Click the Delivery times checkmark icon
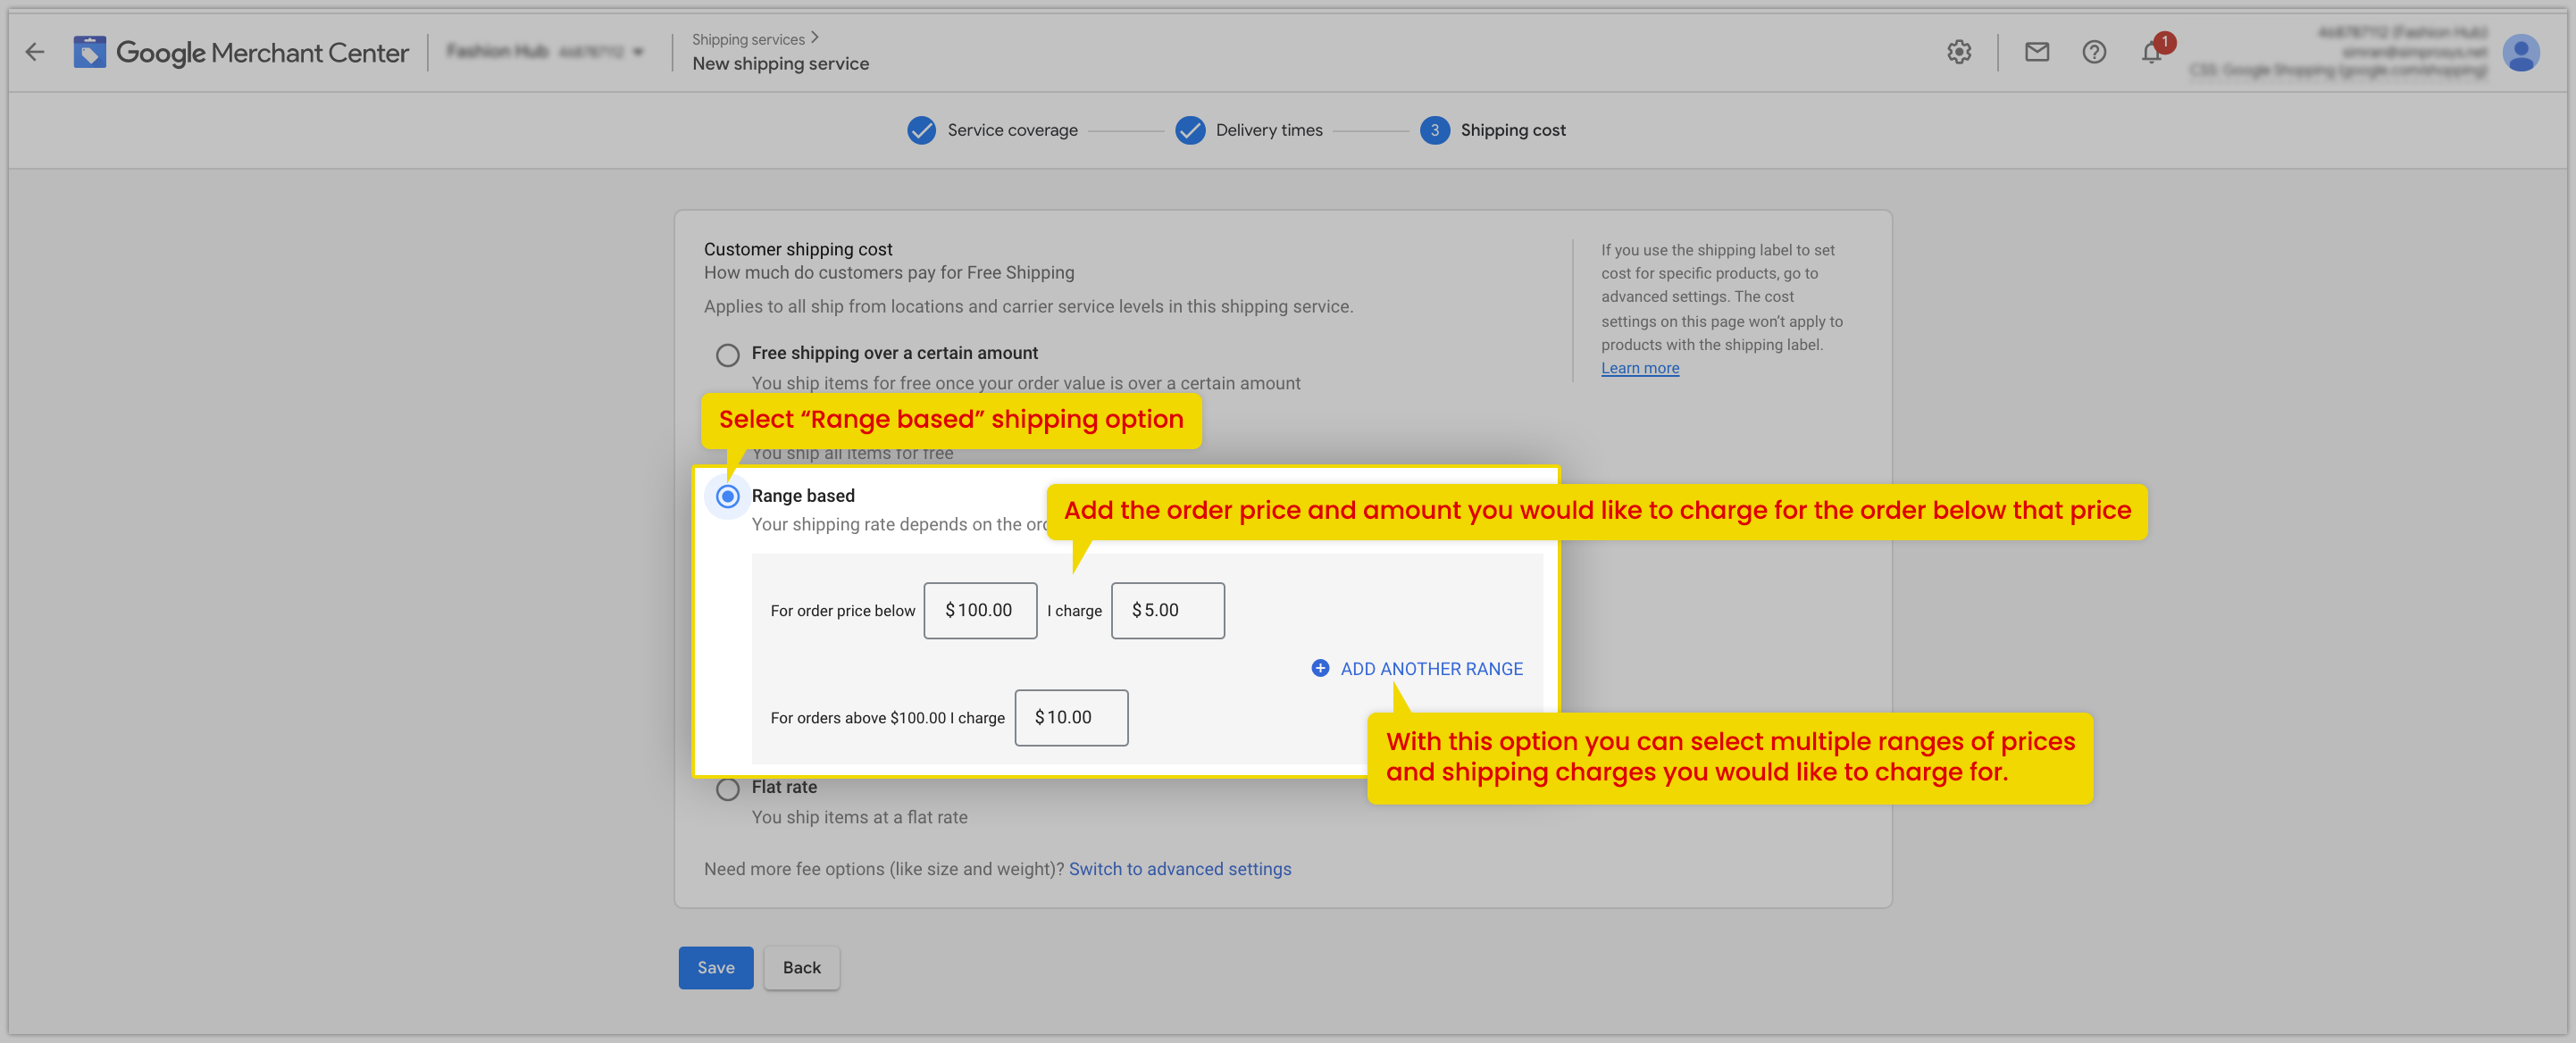2576x1043 pixels. (x=1189, y=130)
